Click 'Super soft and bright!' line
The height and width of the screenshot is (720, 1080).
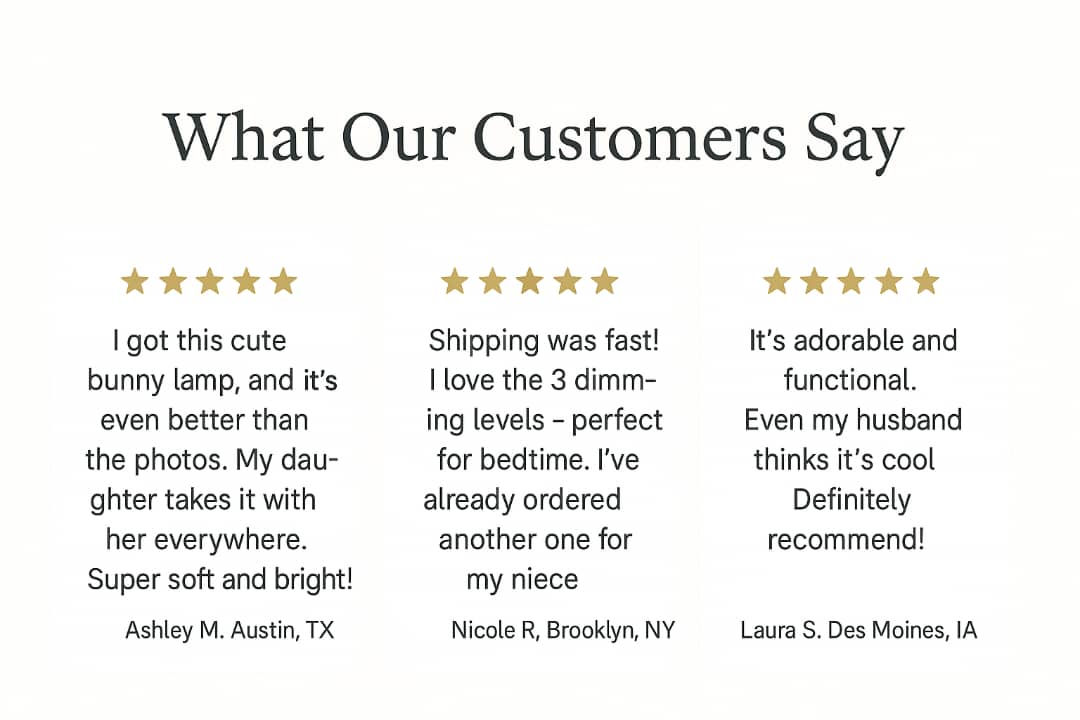pyautogui.click(x=220, y=579)
